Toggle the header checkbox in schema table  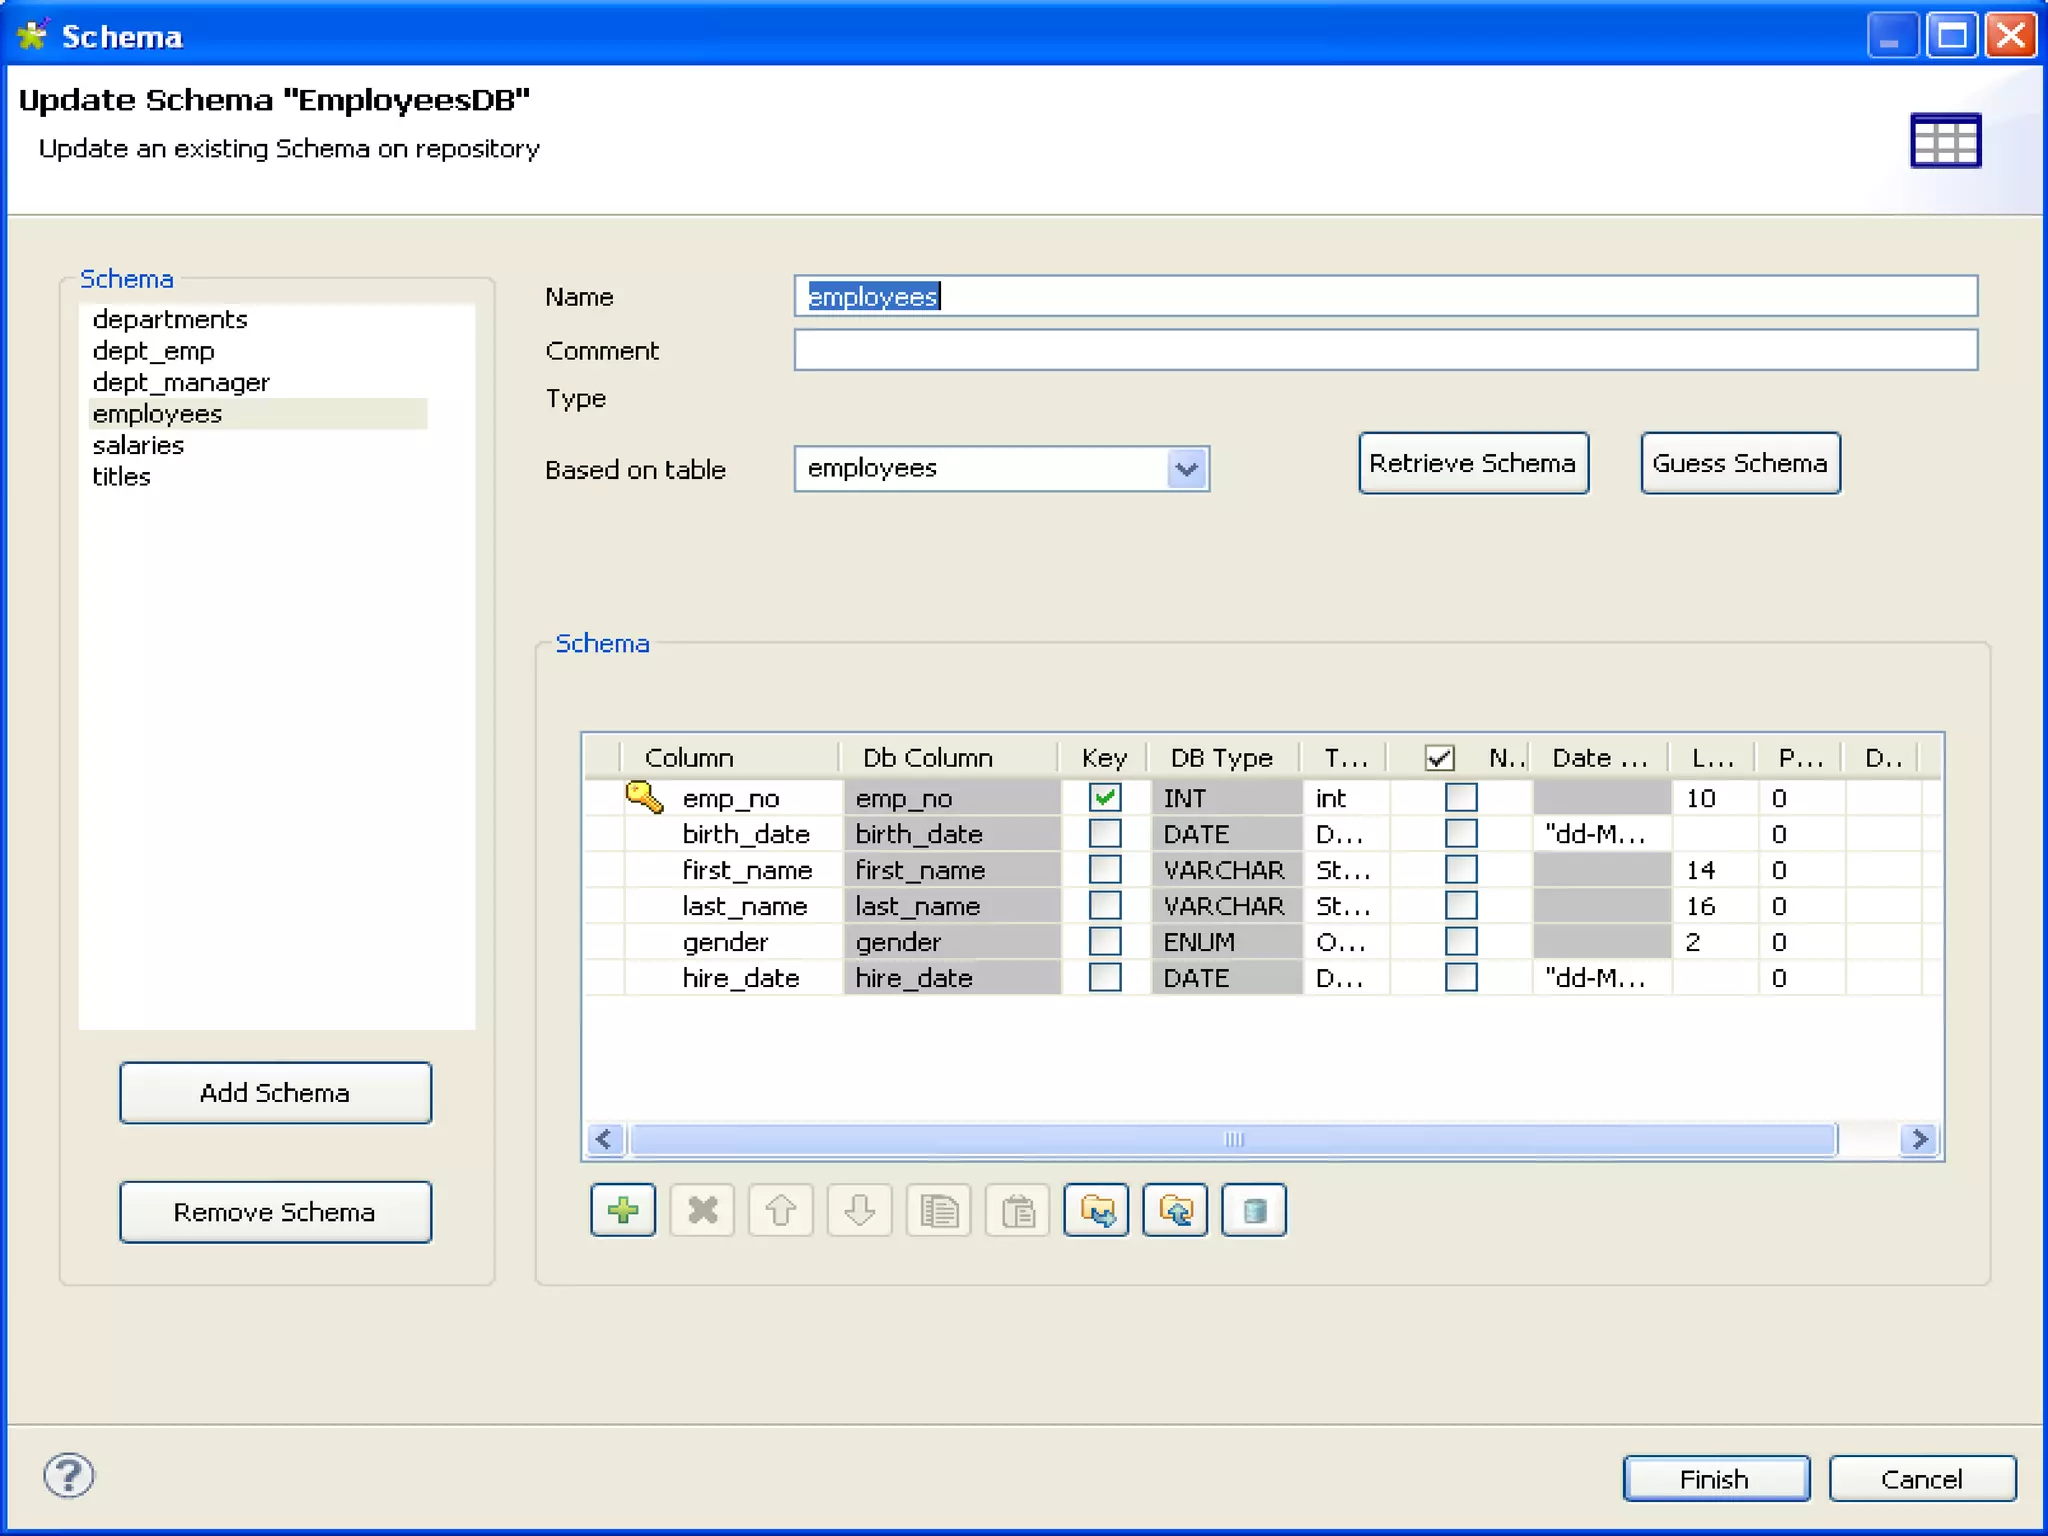click(1439, 758)
